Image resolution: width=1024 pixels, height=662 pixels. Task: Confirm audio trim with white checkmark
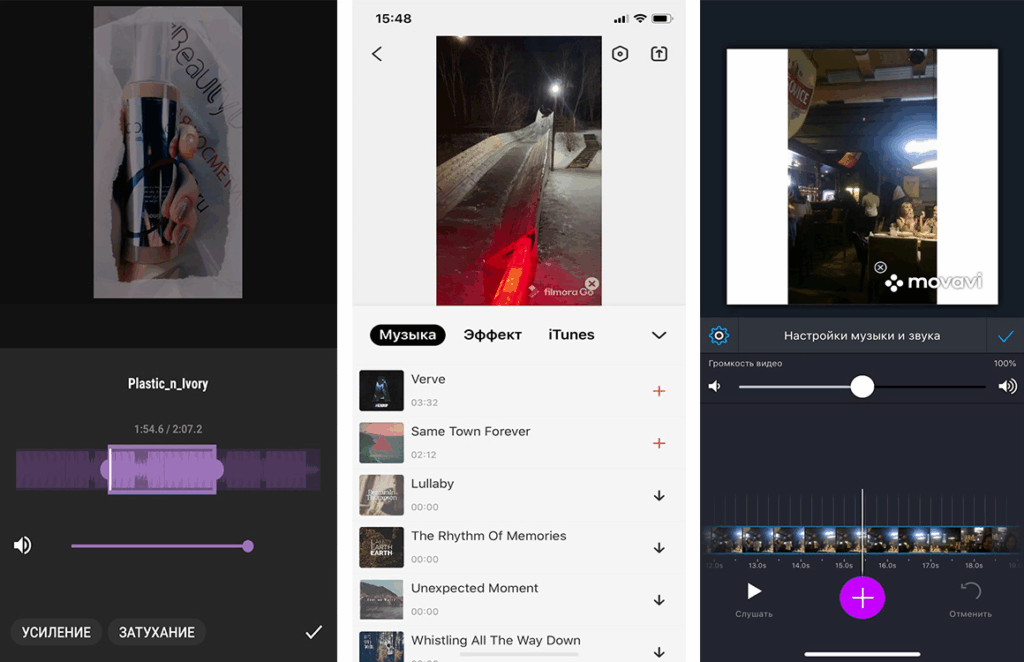(x=313, y=632)
